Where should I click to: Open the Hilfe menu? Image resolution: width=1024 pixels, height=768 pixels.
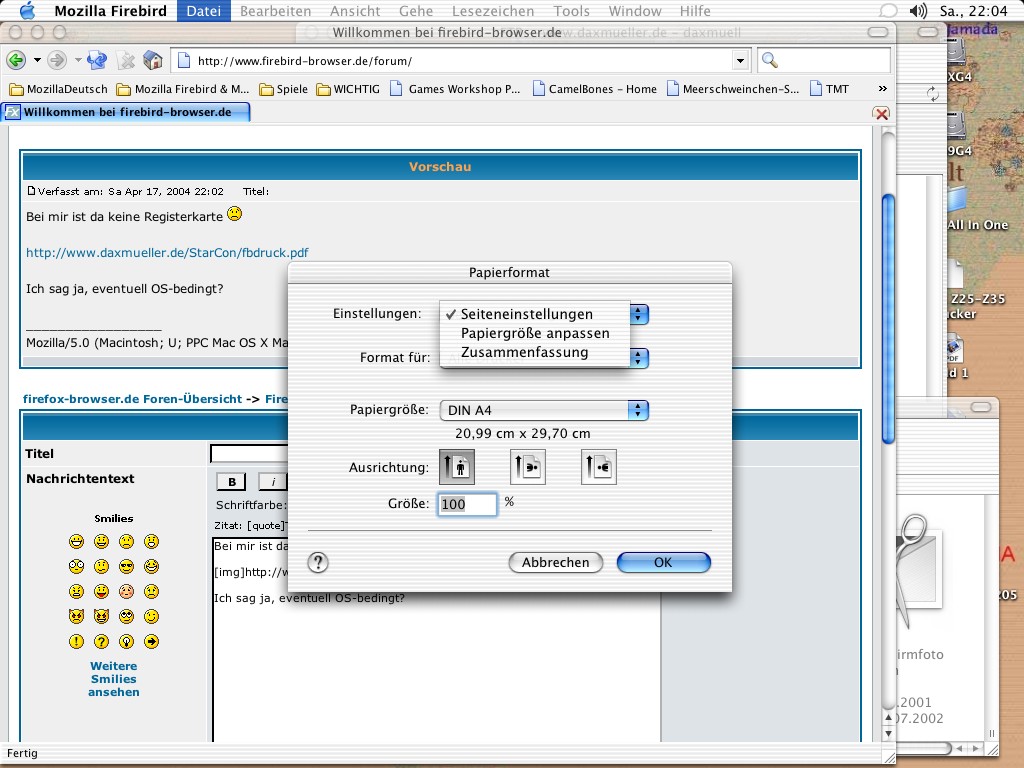tap(695, 10)
